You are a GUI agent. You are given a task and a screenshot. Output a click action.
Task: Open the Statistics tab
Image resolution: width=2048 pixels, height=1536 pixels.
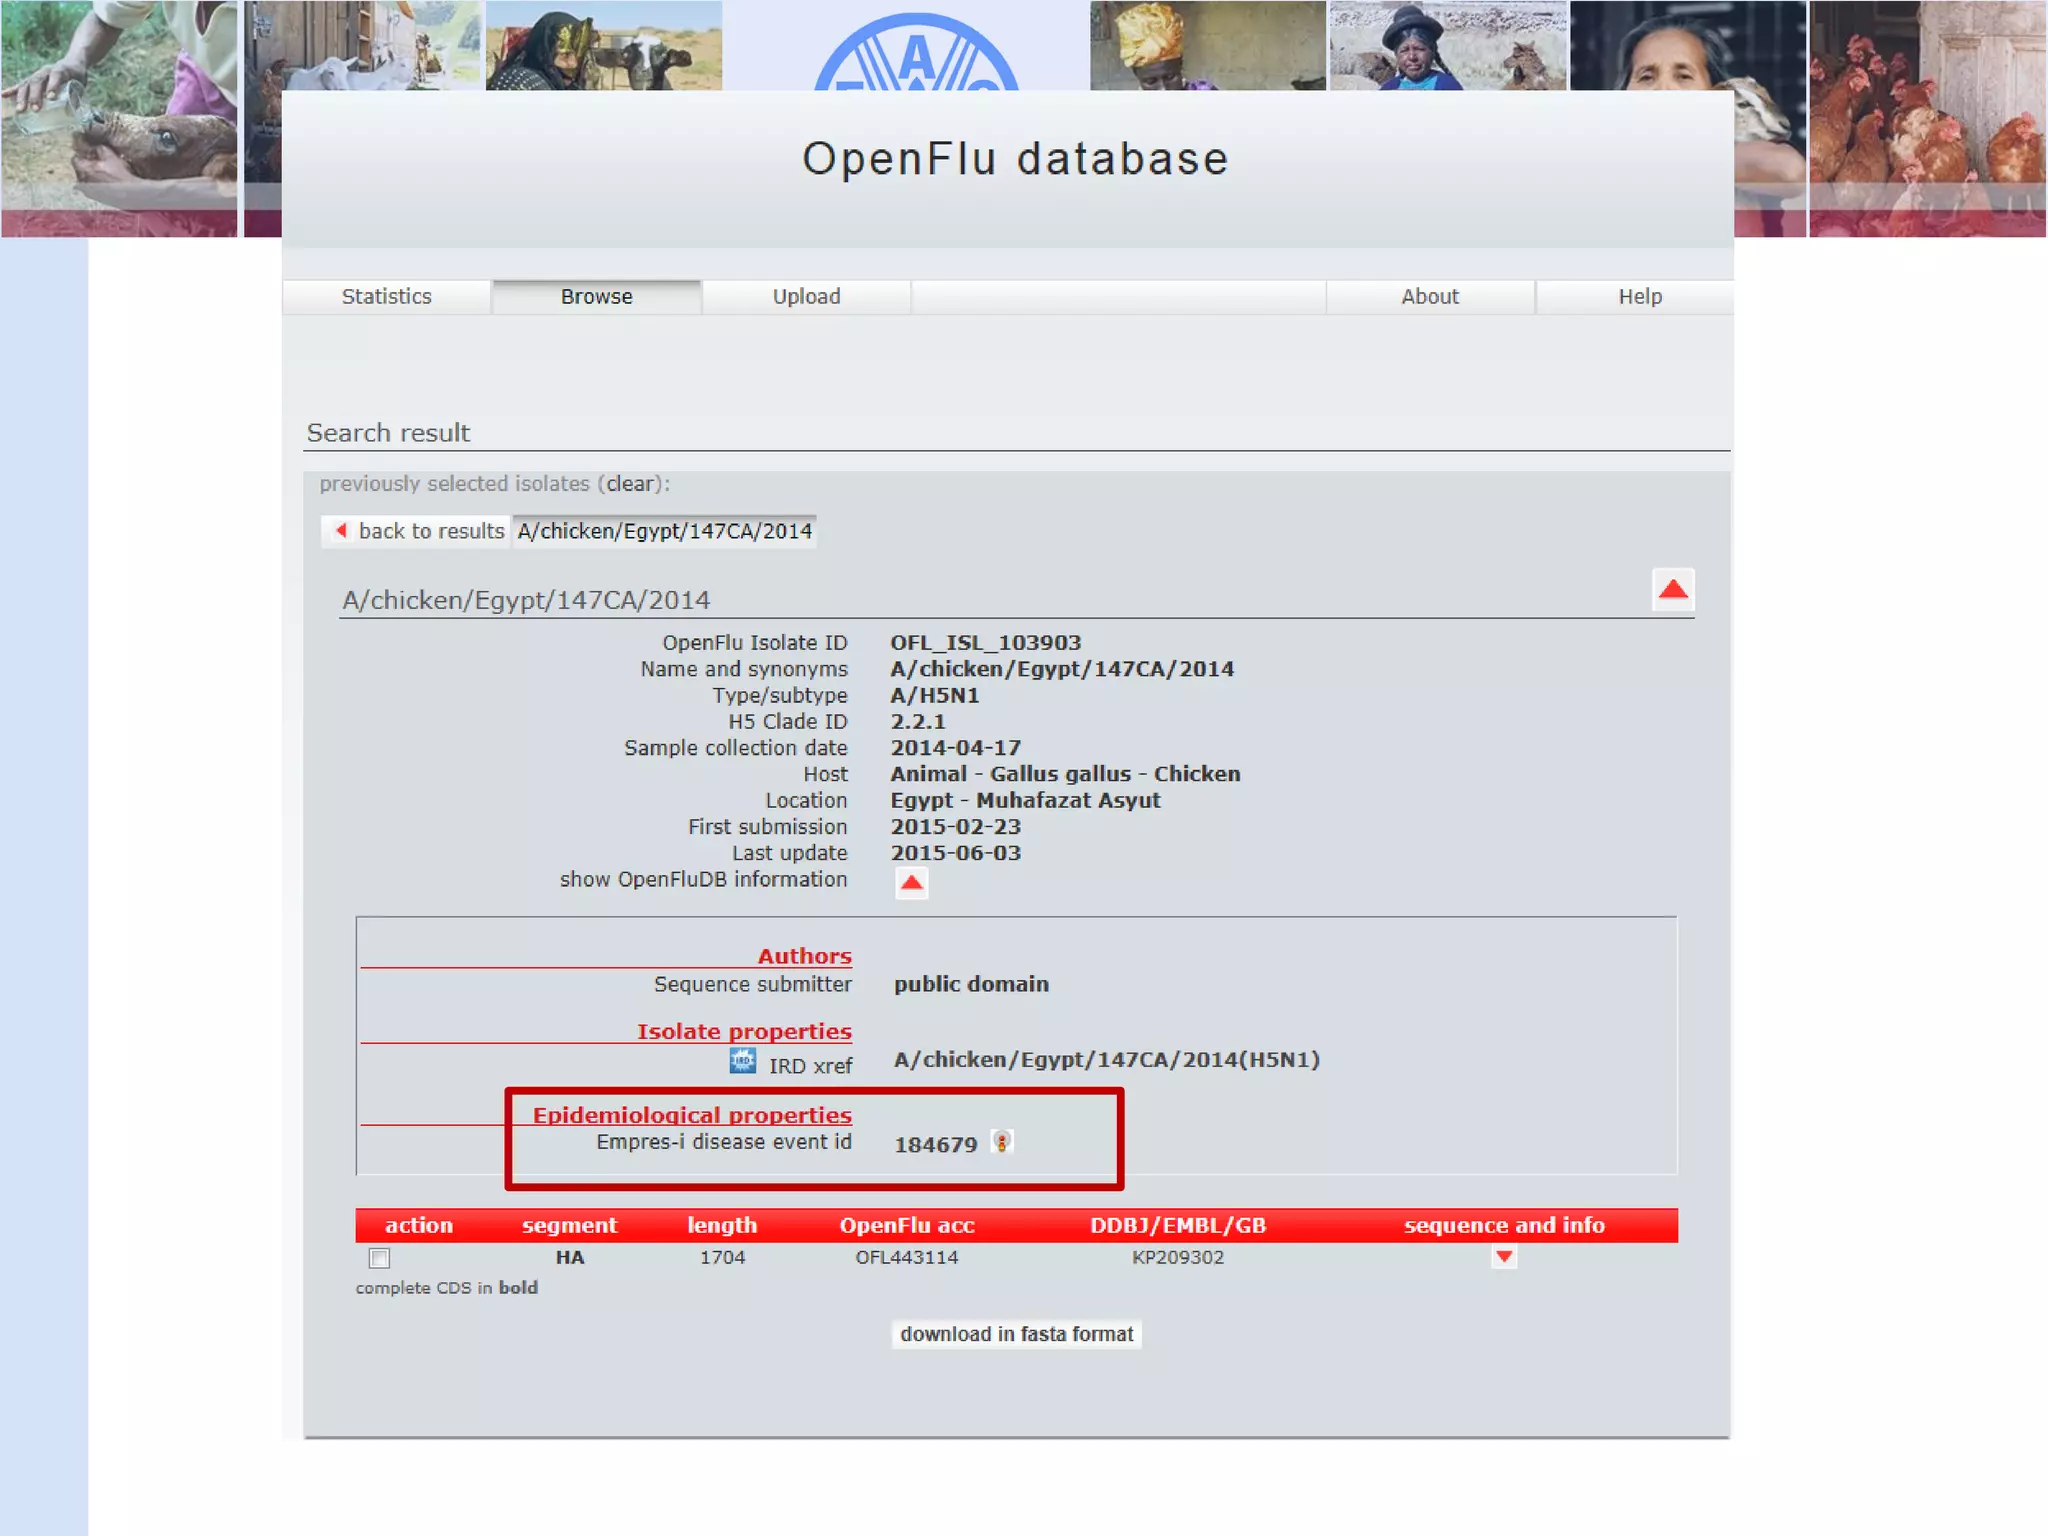pos(386,297)
